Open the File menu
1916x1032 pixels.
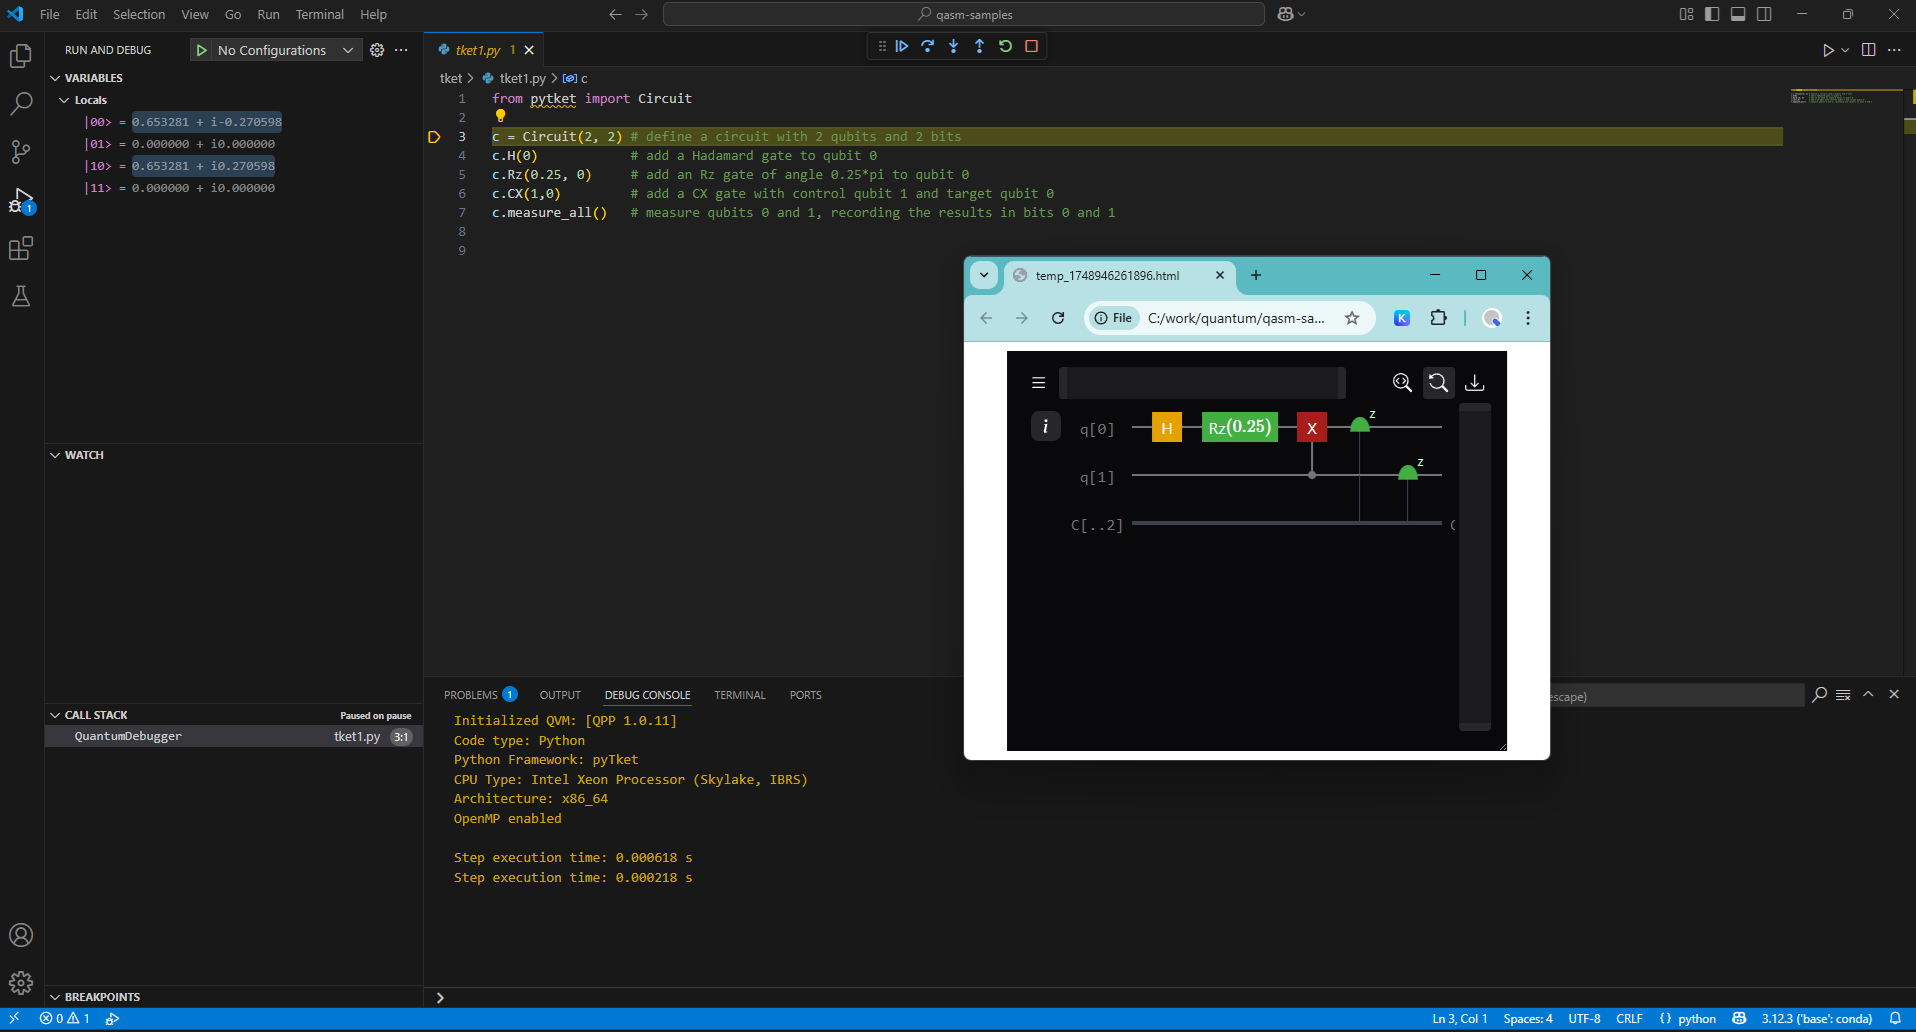(x=50, y=14)
